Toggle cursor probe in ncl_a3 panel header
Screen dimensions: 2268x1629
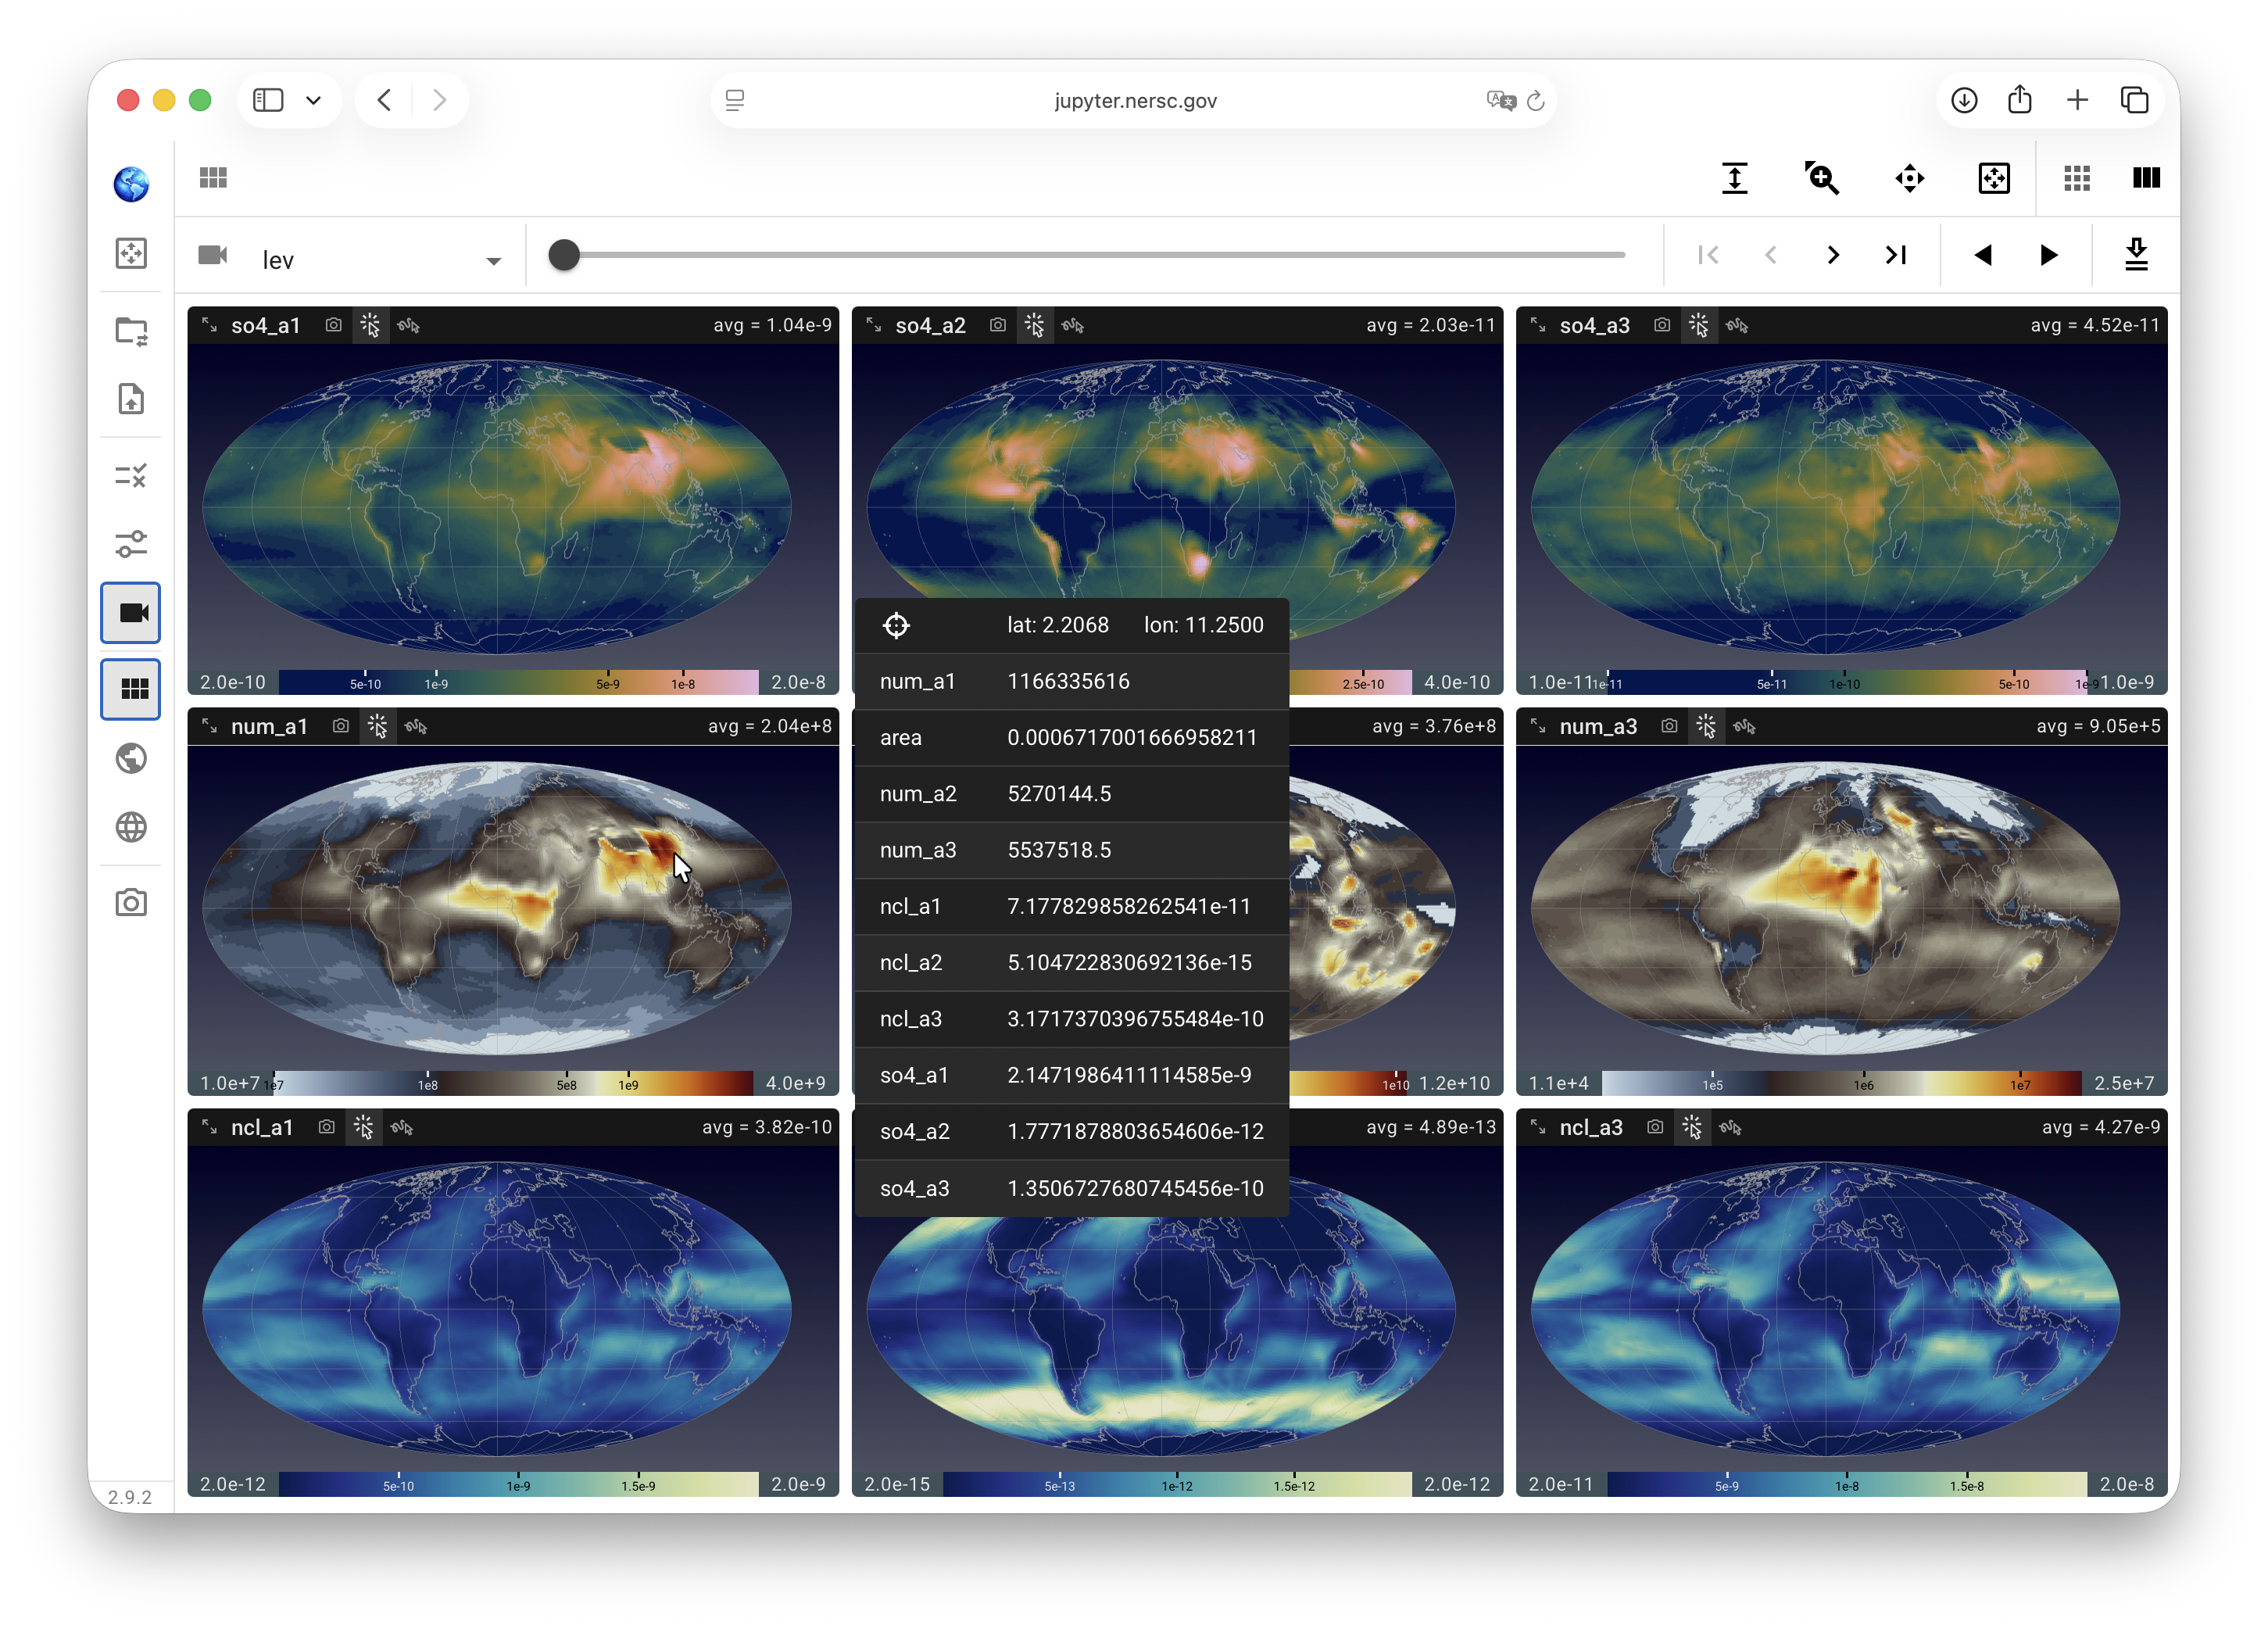point(1692,1127)
